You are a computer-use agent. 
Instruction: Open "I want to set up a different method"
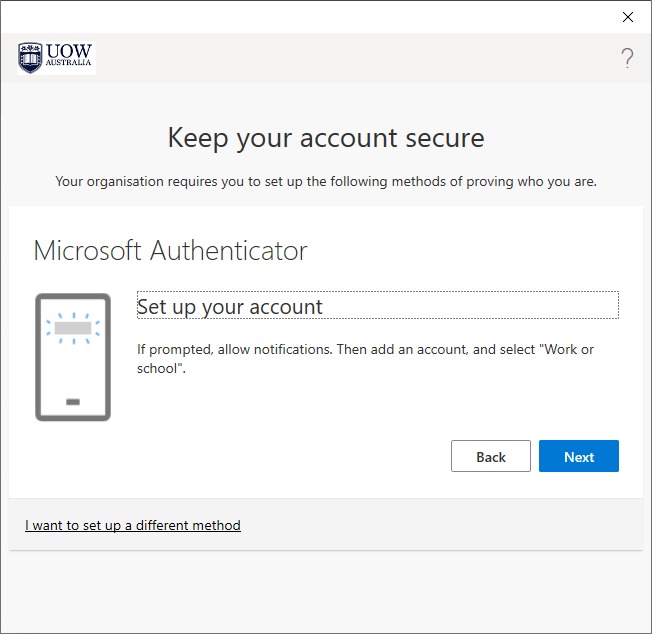pyautogui.click(x=133, y=525)
